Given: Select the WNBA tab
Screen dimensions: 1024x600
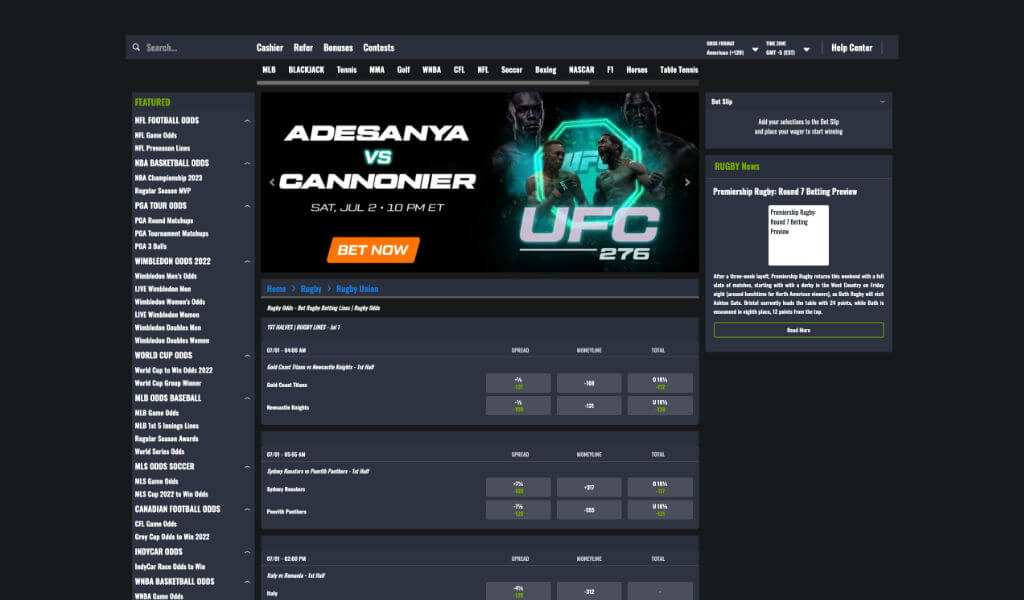Looking at the screenshot, I should tap(432, 70).
